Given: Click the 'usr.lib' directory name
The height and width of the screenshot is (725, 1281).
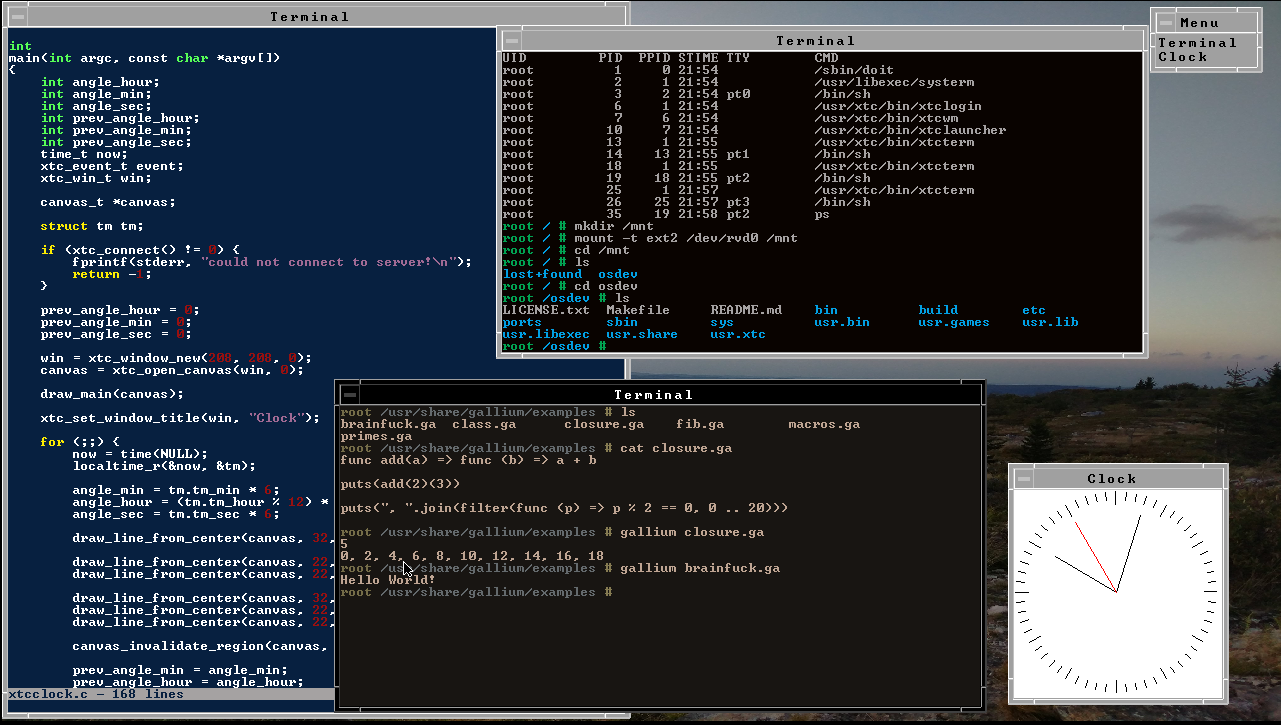Looking at the screenshot, I should pyautogui.click(x=1050, y=322).
